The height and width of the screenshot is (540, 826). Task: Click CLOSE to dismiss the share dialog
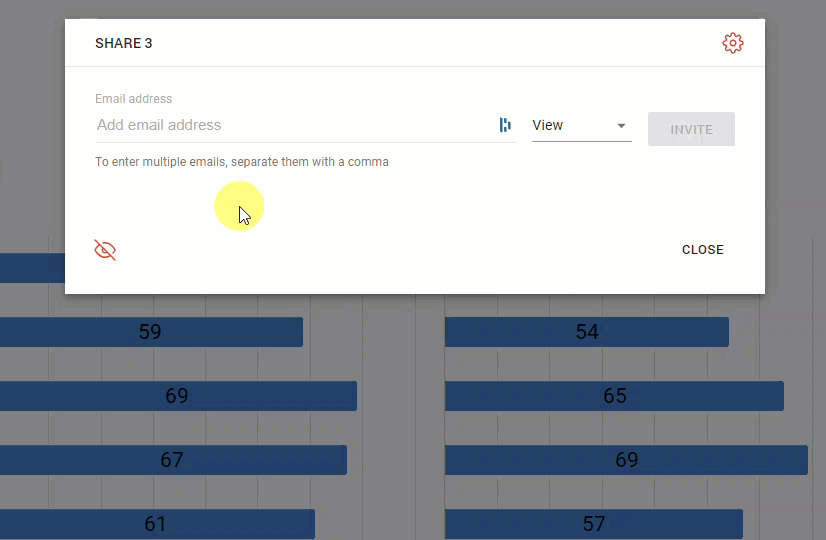[x=702, y=250]
